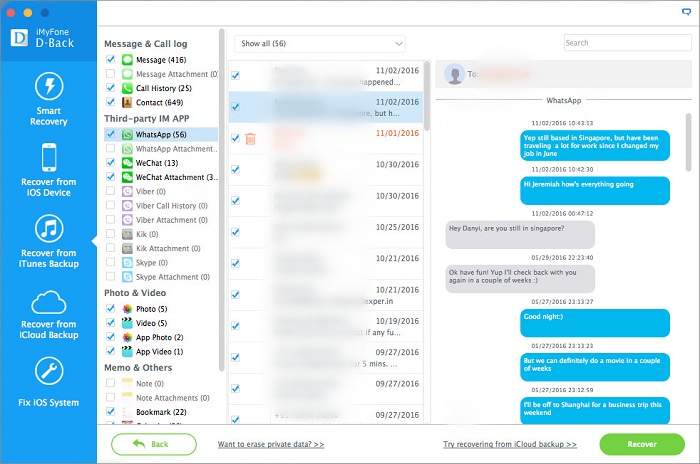Viewport: 700px width, 464px height.
Task: Open the Recover from iCloud Backup cloud icon
Action: [49, 302]
